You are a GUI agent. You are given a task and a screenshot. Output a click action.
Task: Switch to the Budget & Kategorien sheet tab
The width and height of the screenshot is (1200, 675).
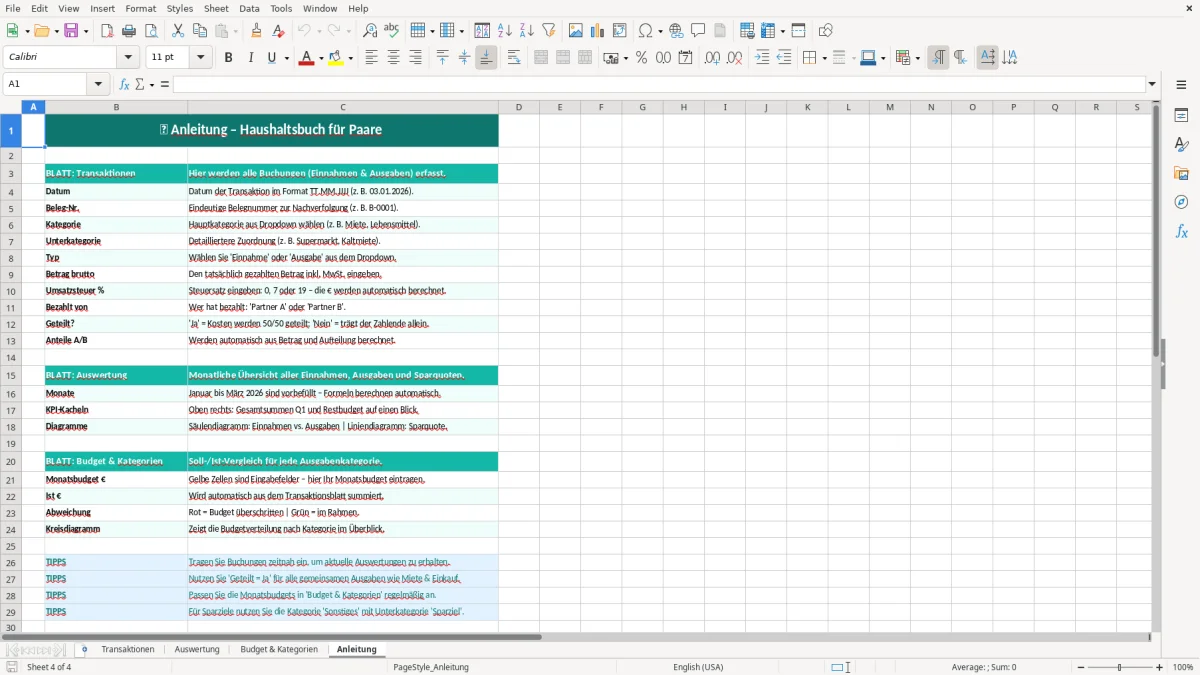click(279, 650)
